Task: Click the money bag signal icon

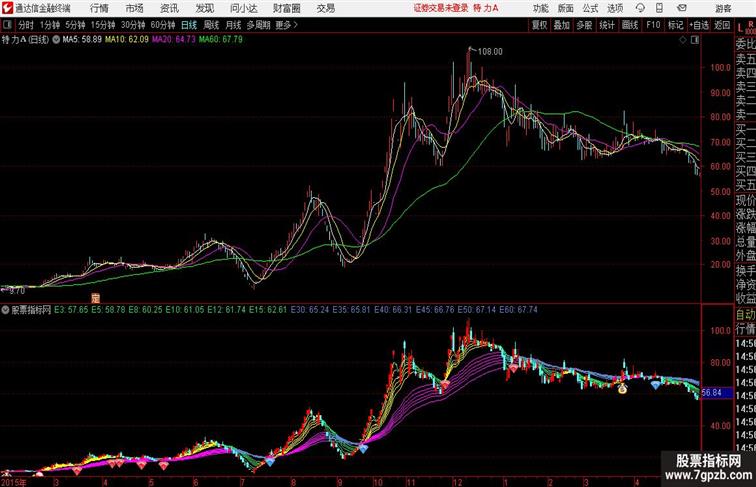Action: pyautogui.click(x=622, y=388)
